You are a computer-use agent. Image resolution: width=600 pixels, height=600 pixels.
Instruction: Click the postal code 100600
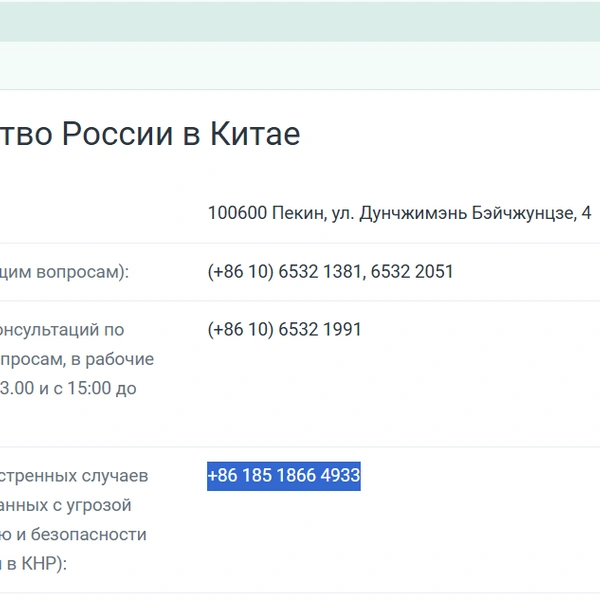tap(237, 213)
